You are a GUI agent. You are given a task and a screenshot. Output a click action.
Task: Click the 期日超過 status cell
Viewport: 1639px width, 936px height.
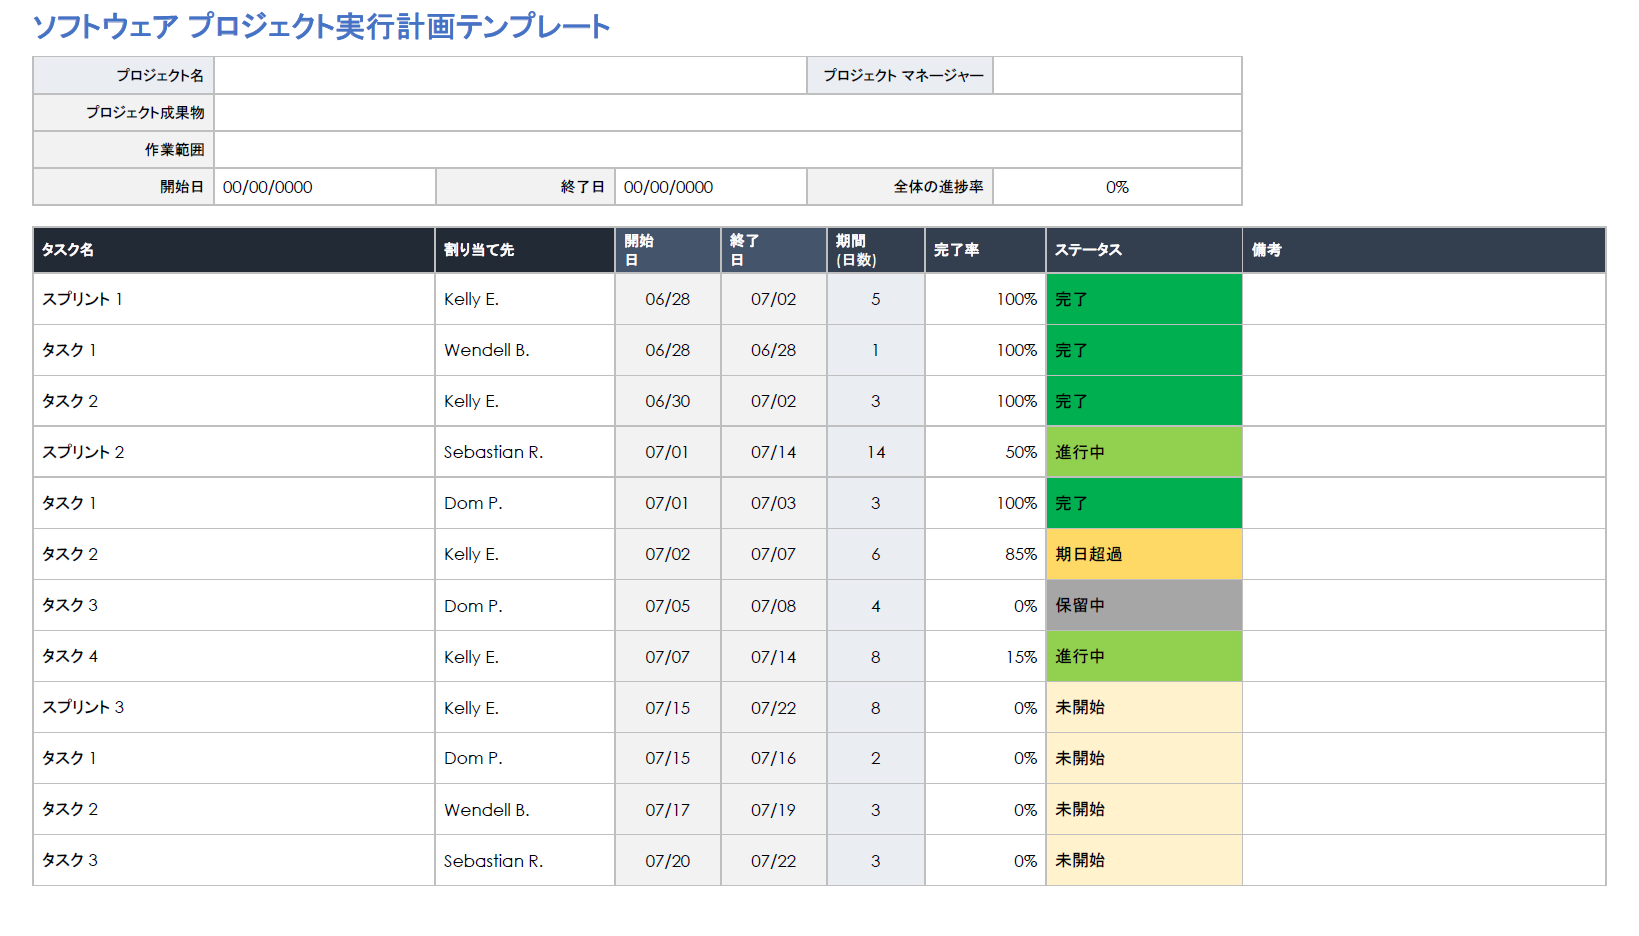tap(1144, 554)
